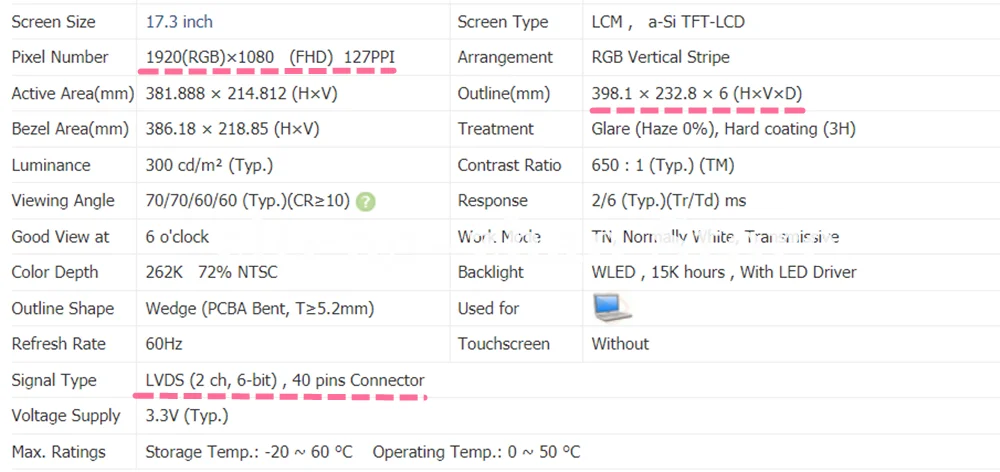Click the WLED backlight description text
The height and width of the screenshot is (472, 1000).
tap(724, 272)
